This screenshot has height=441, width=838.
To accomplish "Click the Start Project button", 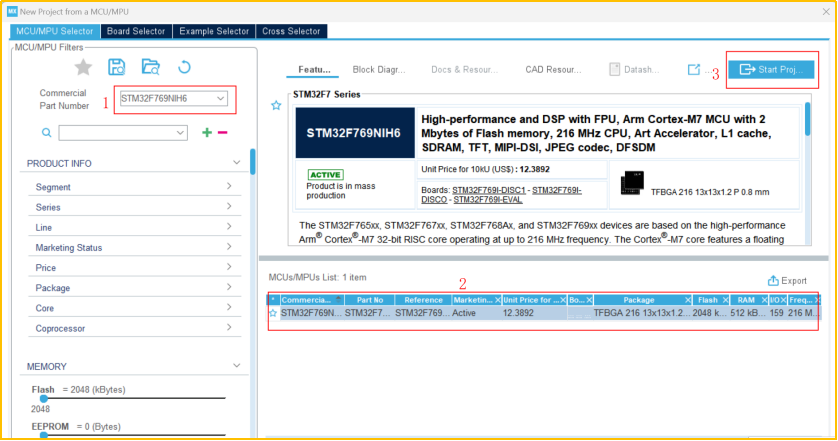I will click(x=771, y=69).
